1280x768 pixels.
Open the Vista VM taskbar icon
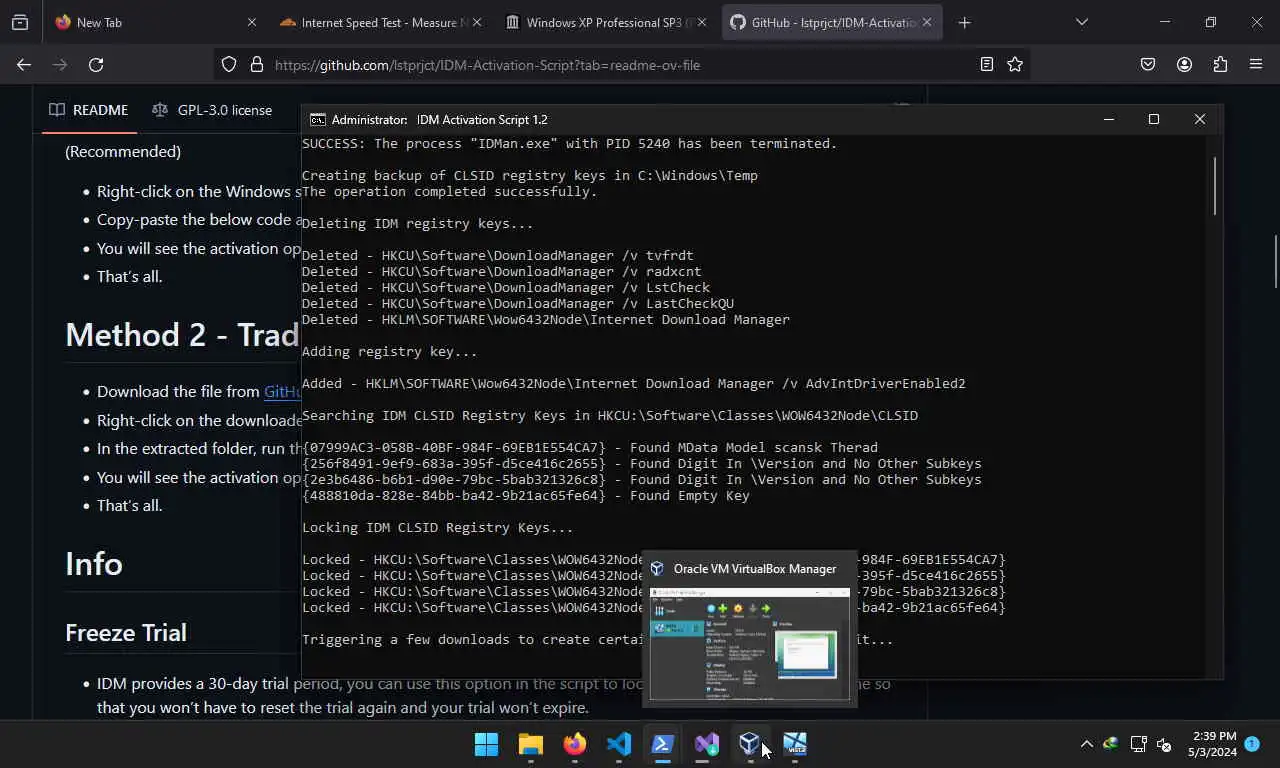[795, 744]
